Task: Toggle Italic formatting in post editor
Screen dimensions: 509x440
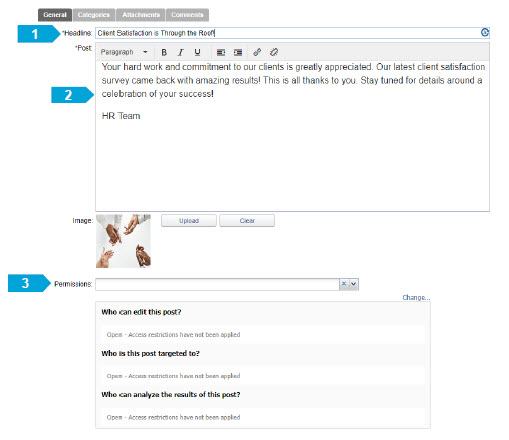Action: (x=181, y=52)
